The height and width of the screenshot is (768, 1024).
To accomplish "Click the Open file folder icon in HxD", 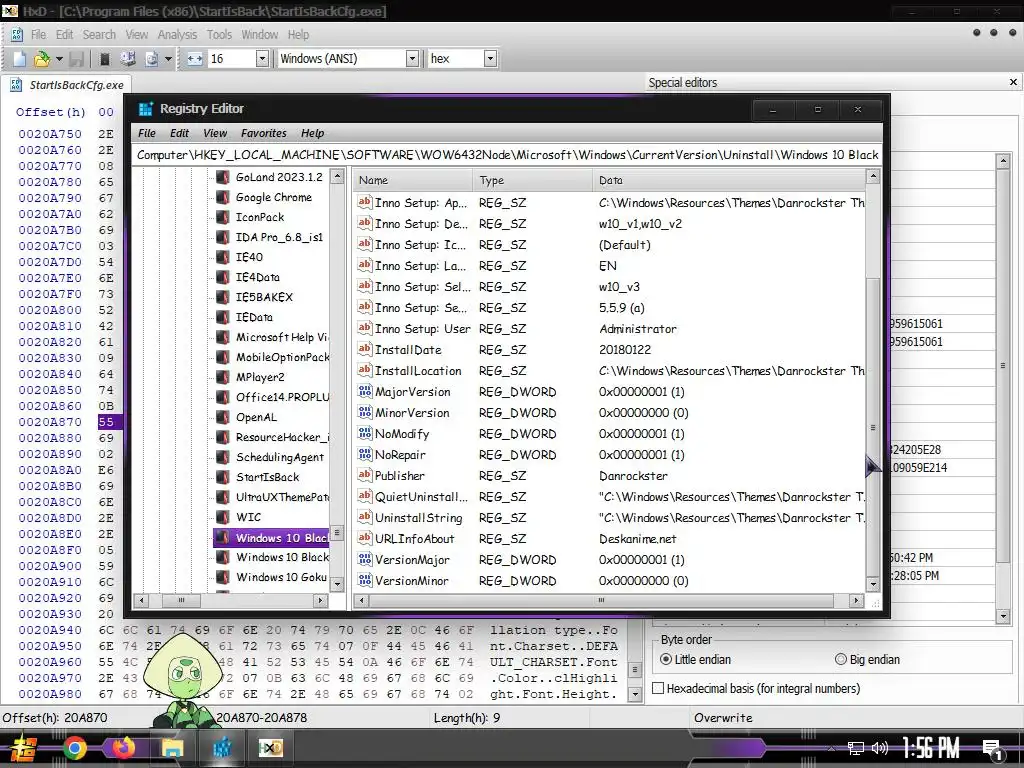I will click(x=42, y=59).
